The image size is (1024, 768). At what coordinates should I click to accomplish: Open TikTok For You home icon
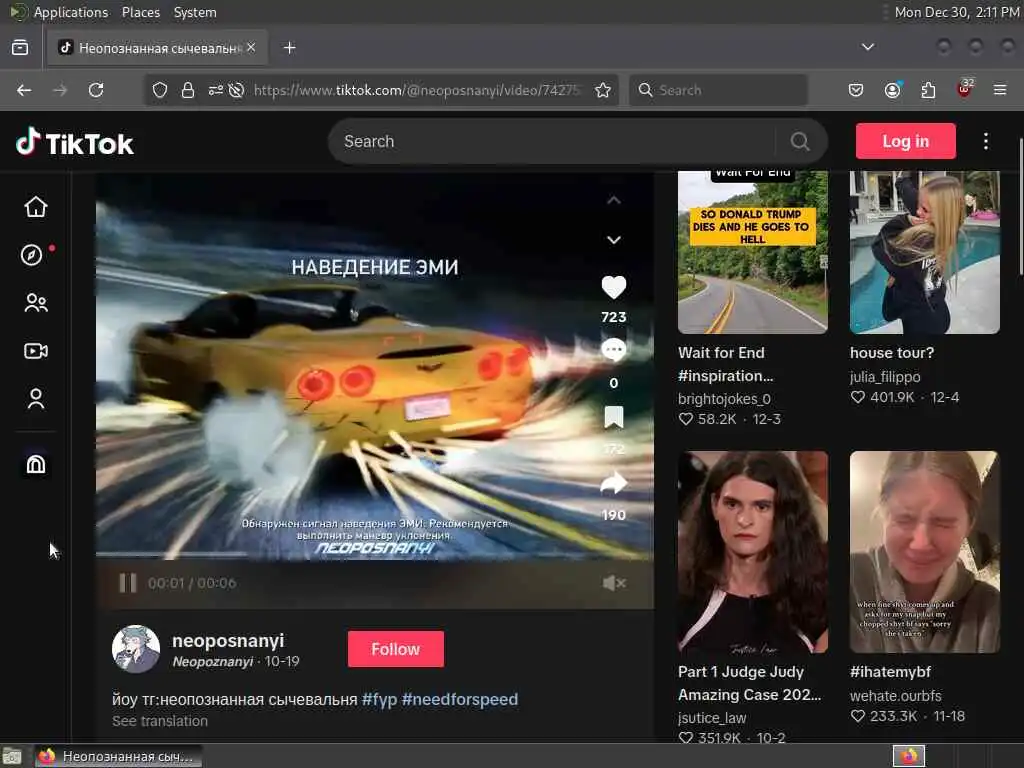click(x=36, y=206)
